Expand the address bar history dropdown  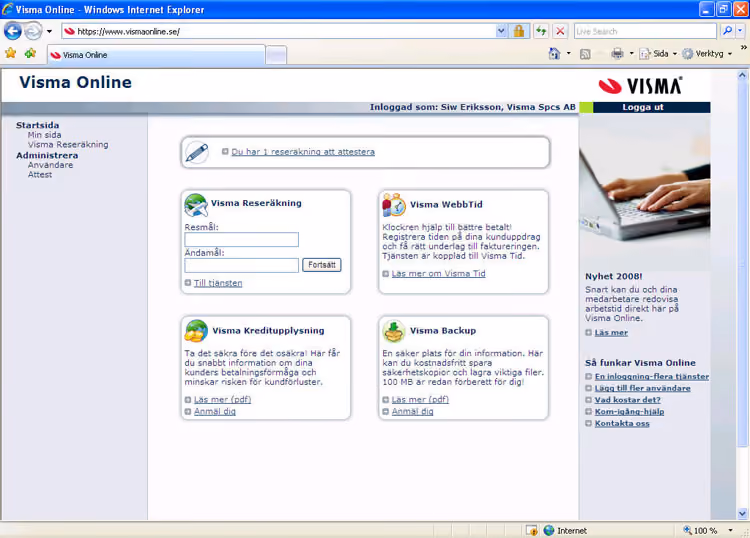coord(501,32)
